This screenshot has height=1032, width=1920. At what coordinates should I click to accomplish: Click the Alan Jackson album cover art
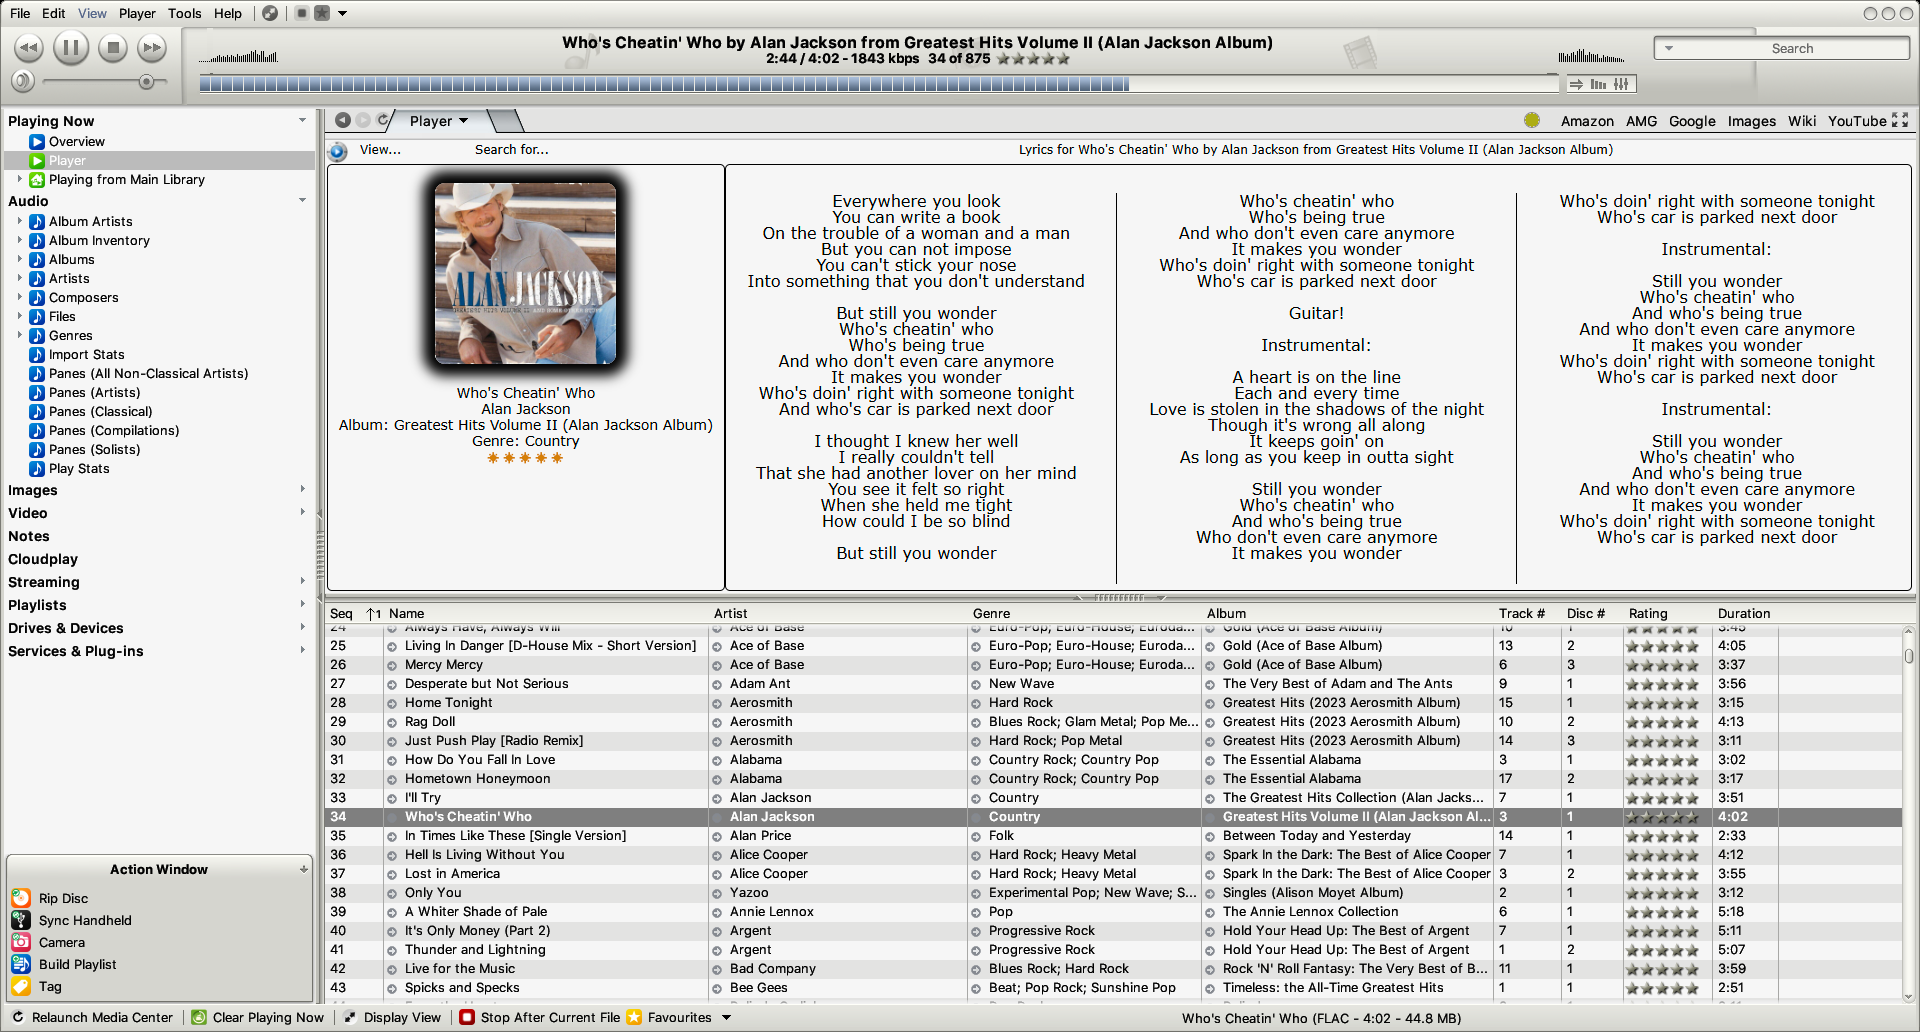[x=525, y=274]
